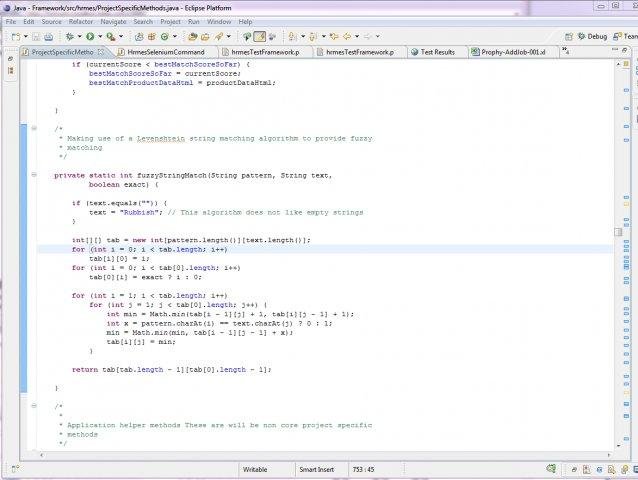Switch to the Test Results tab
638x480 pixels.
point(437,52)
